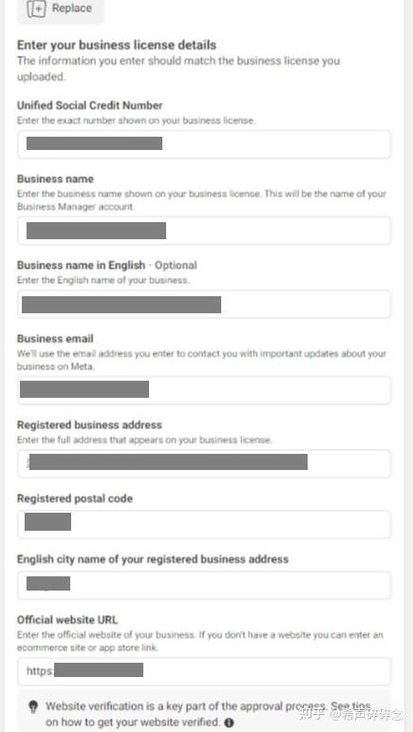The width and height of the screenshot is (413, 732).
Task: Click 'Optional' next to Business name in English
Action: 176,265
